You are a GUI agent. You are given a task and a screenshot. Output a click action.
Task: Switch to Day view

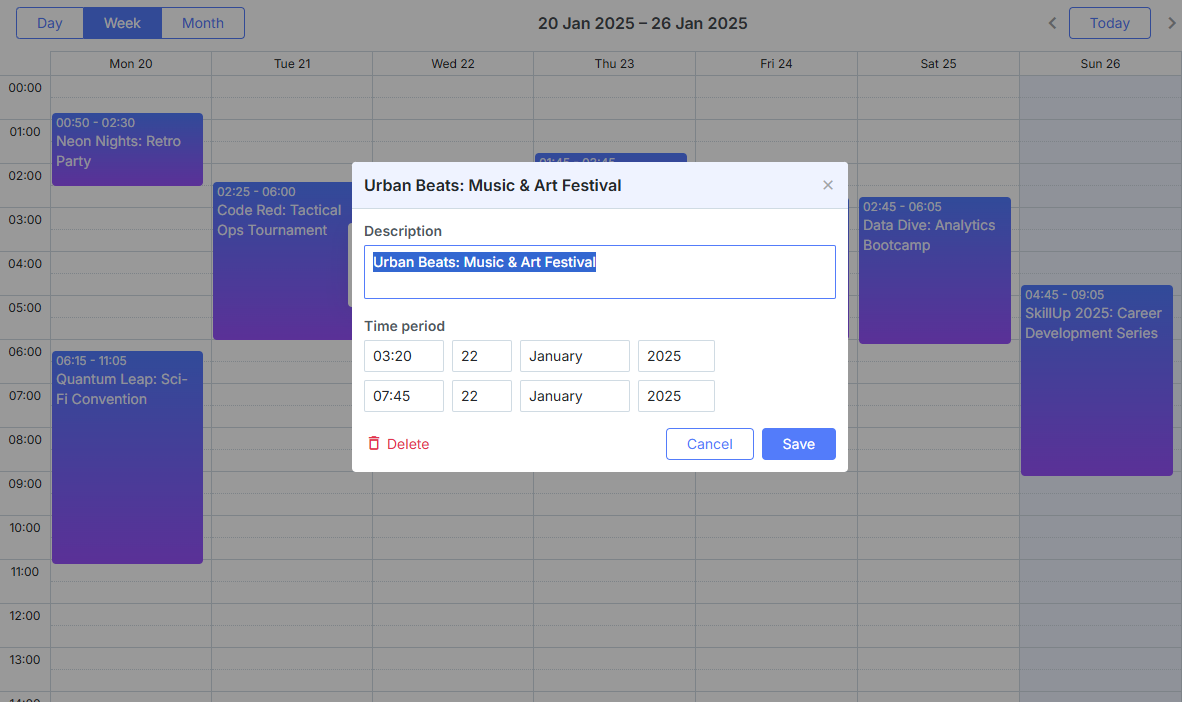coord(50,23)
